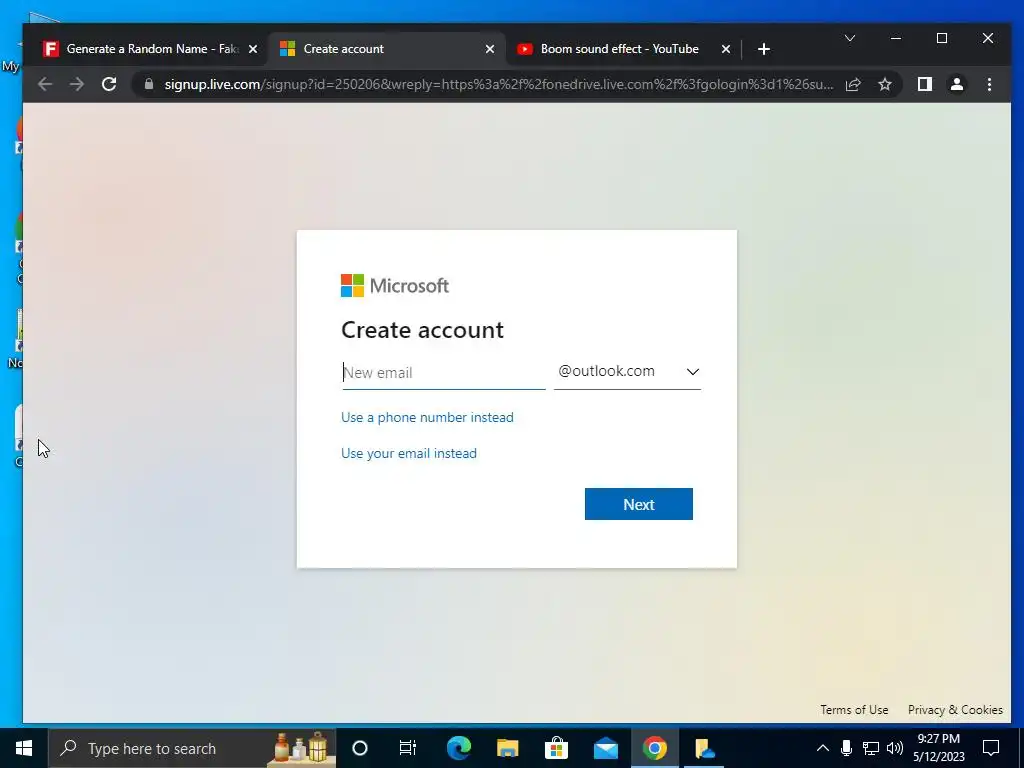Open the Windows Start menu
Image resolution: width=1024 pixels, height=768 pixels.
[x=24, y=748]
